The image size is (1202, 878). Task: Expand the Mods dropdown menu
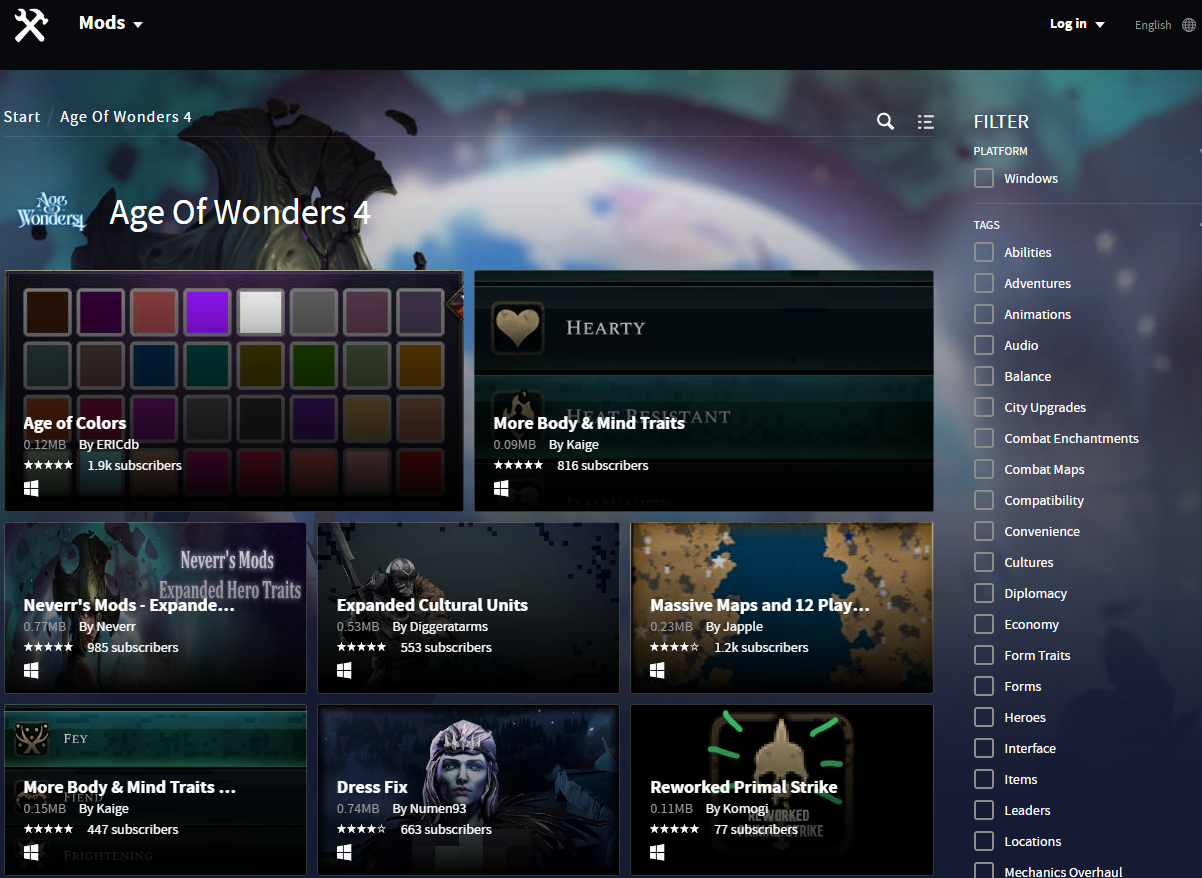[x=111, y=23]
